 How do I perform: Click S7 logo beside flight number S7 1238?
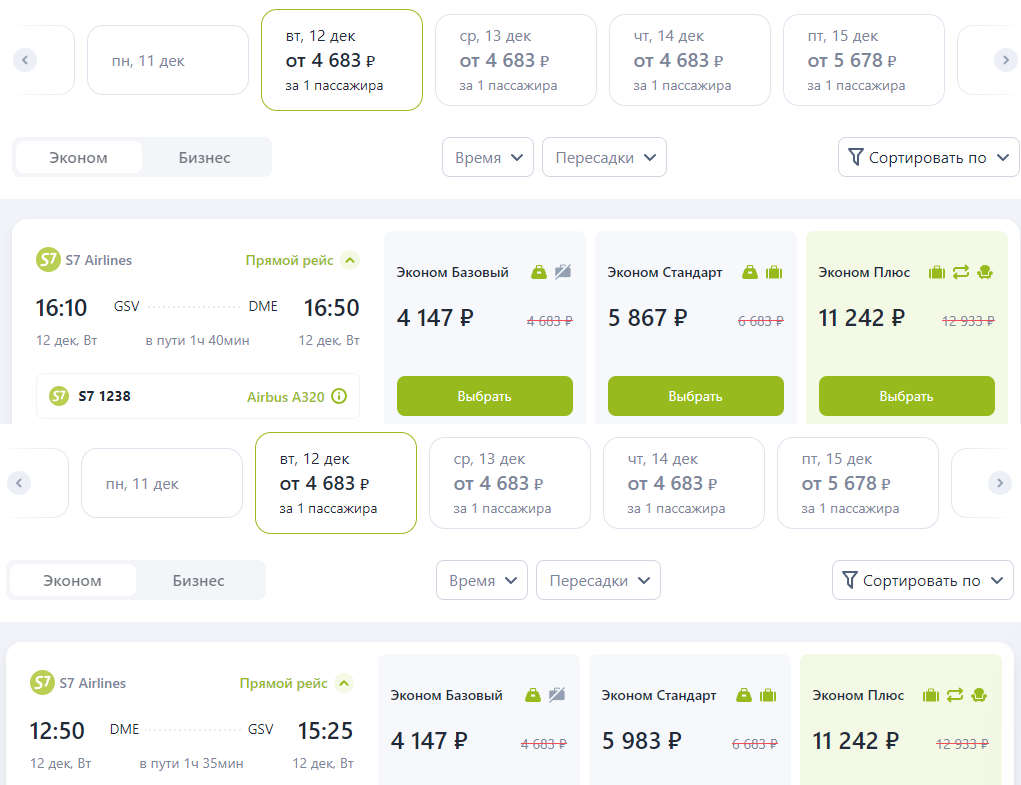[x=59, y=396]
